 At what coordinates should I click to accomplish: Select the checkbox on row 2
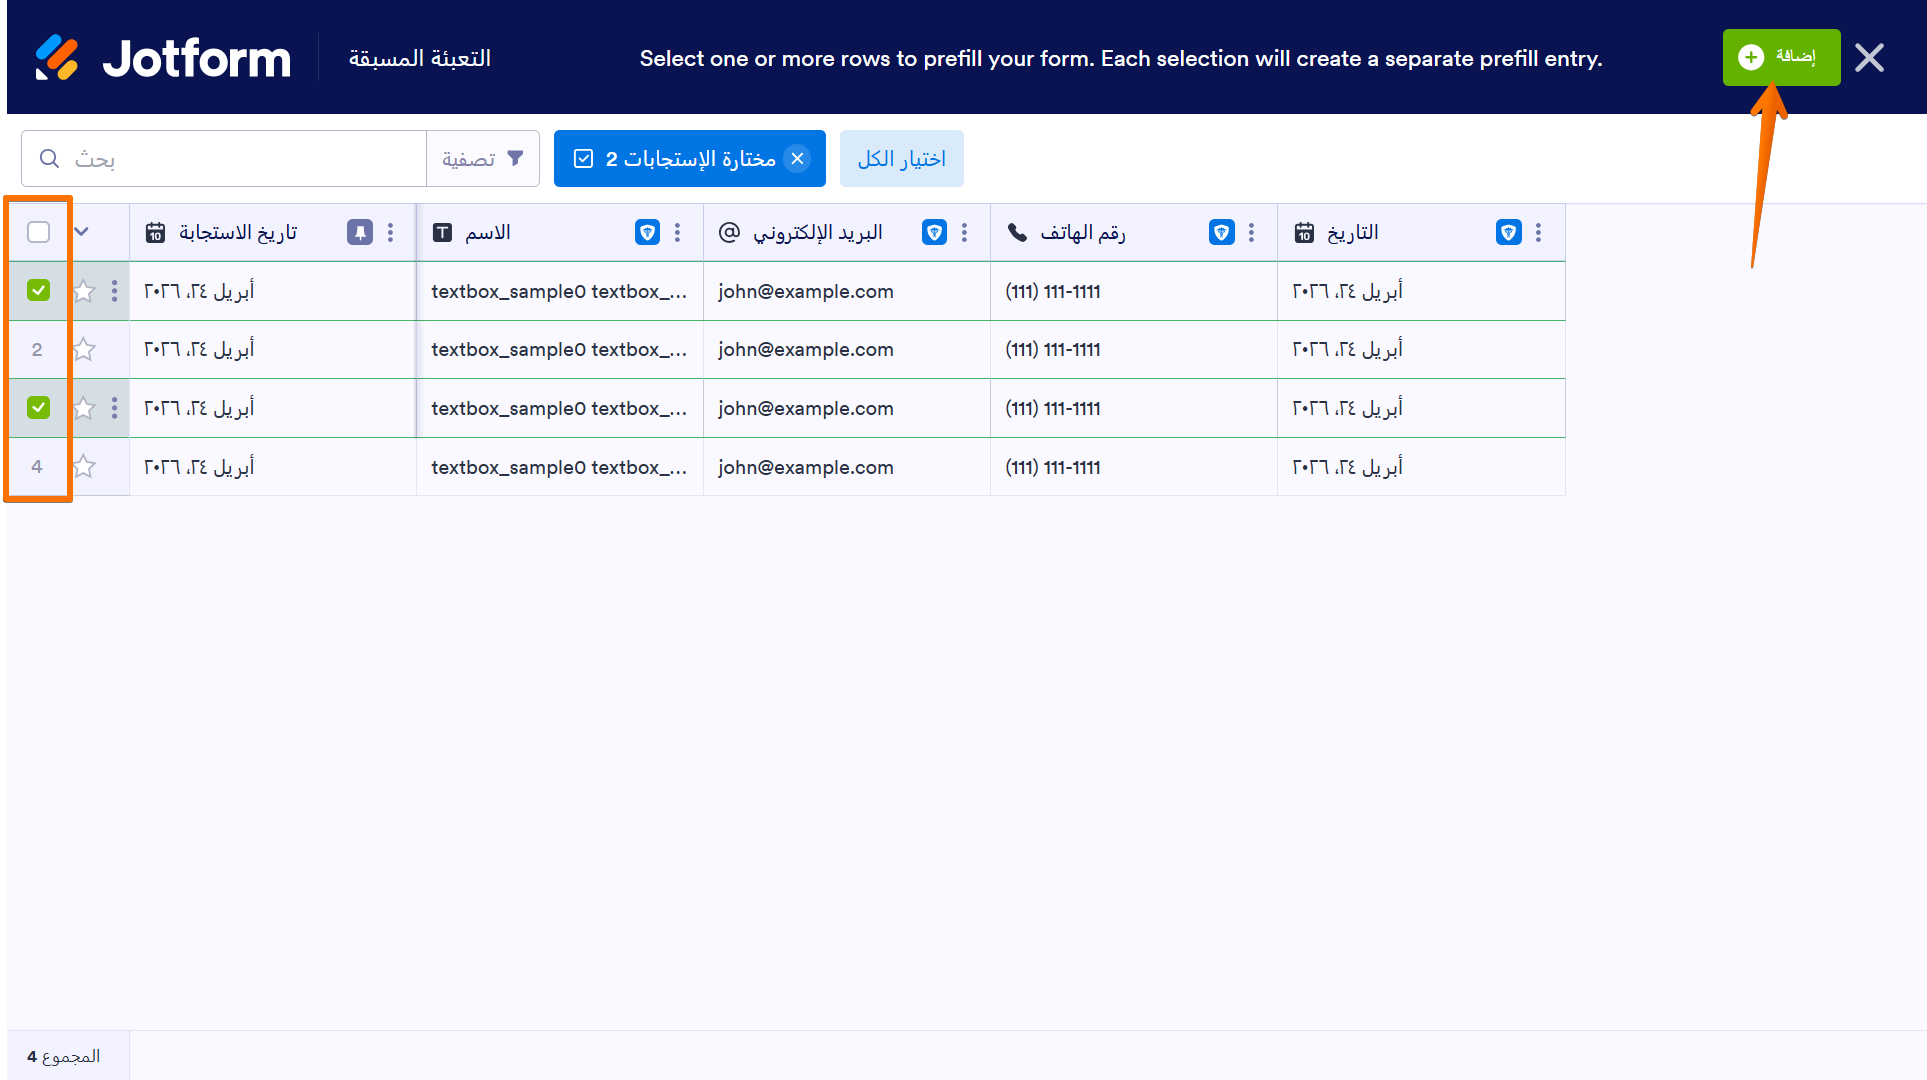pyautogui.click(x=38, y=349)
